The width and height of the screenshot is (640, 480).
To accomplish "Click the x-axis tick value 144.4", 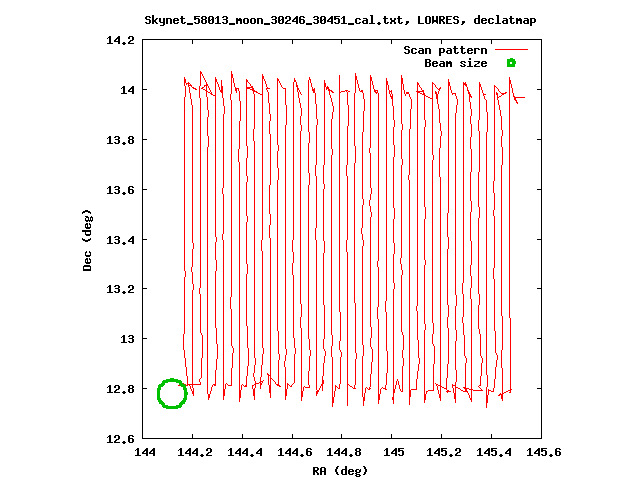I will tap(245, 452).
